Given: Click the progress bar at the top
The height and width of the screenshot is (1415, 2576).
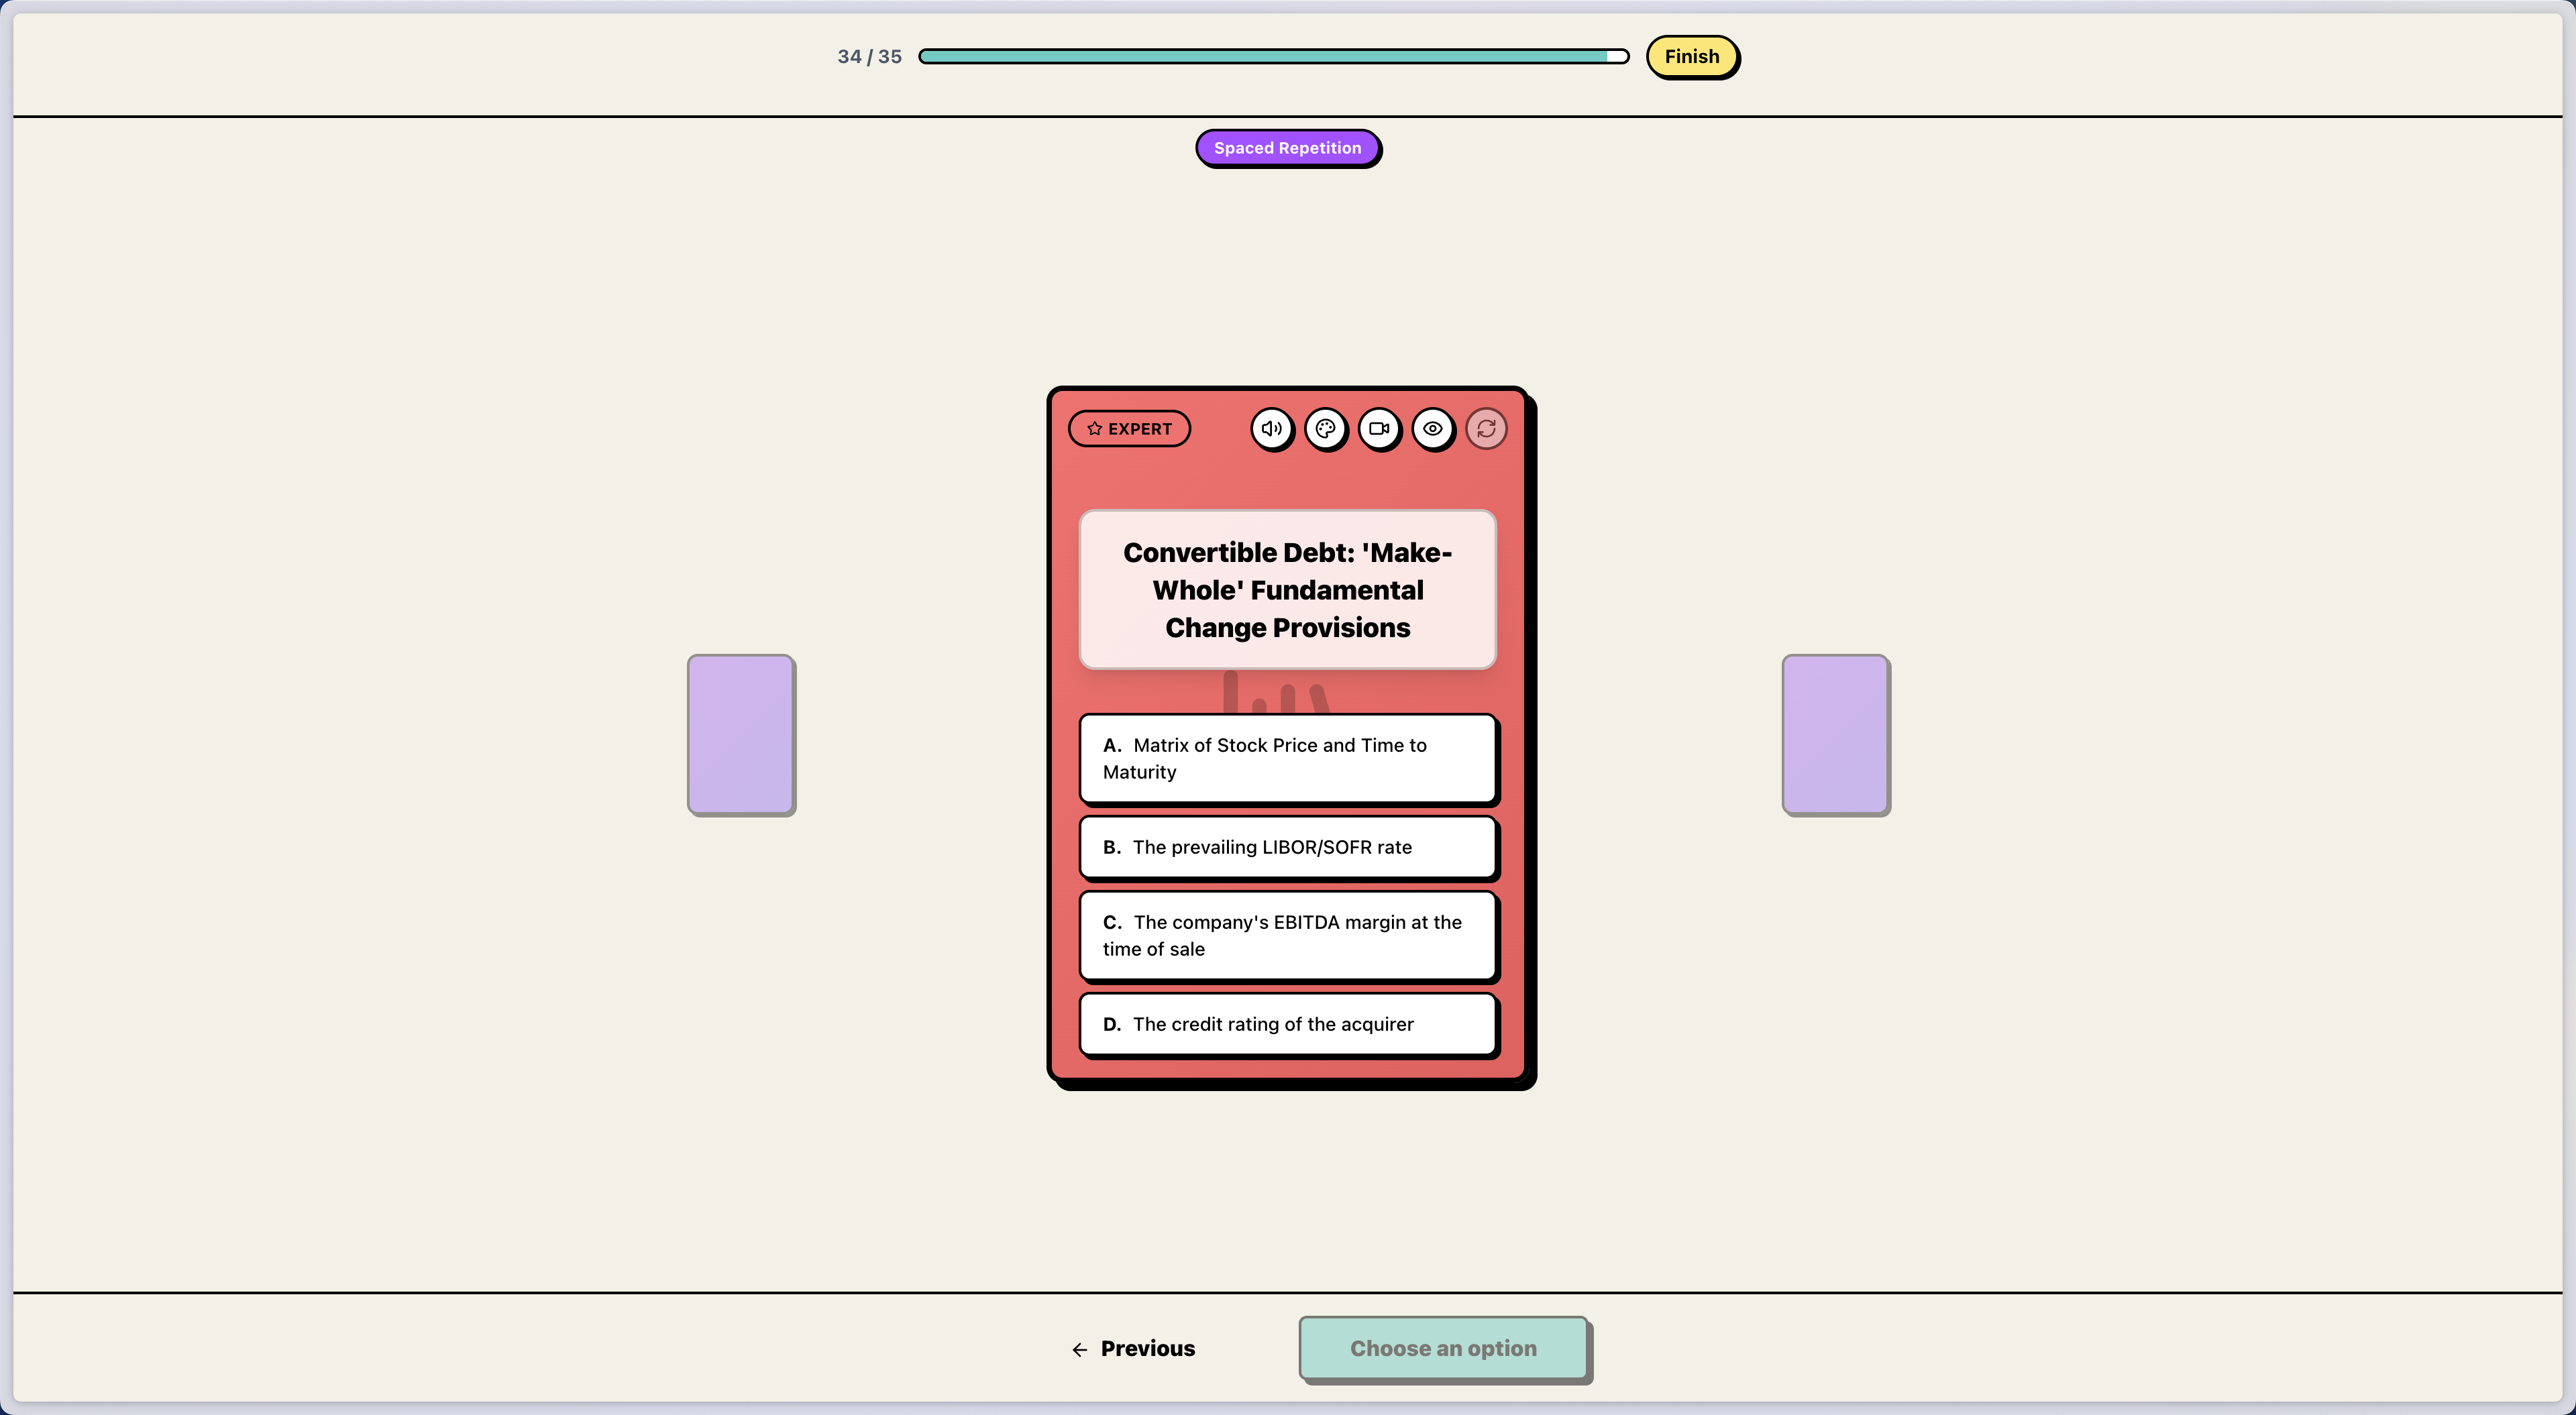Looking at the screenshot, I should 1272,57.
